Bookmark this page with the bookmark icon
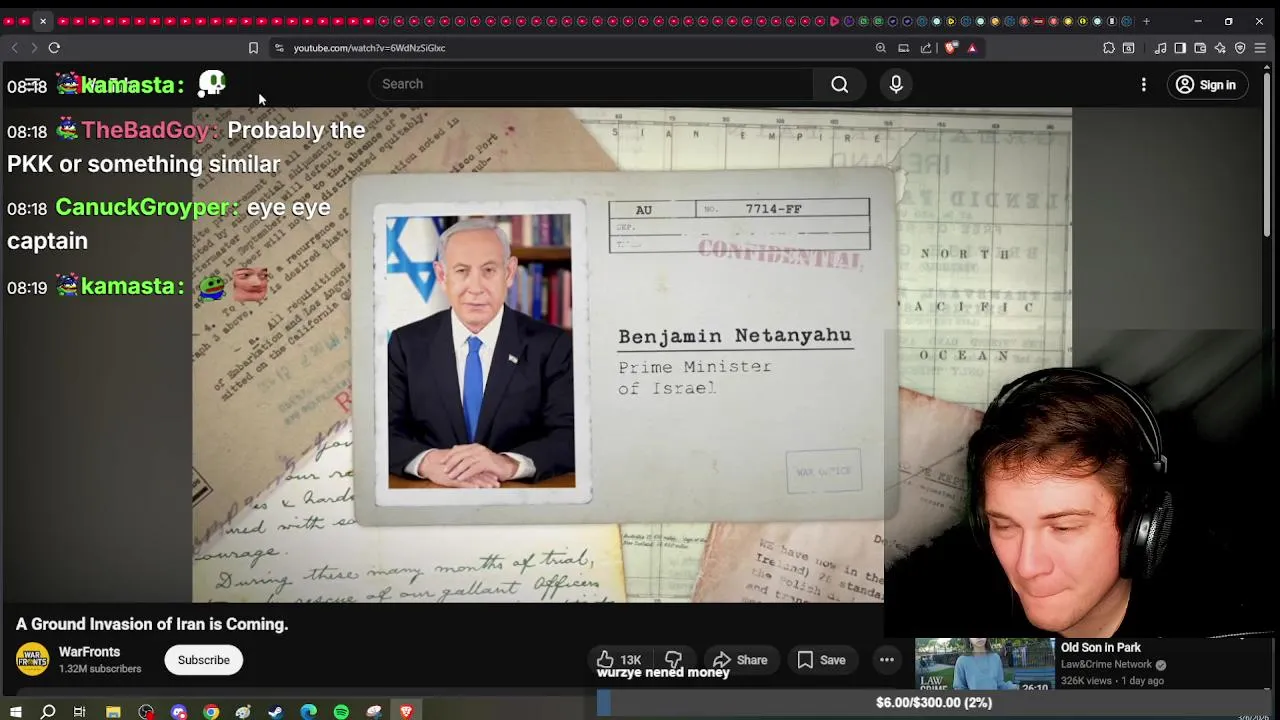Screen dimensions: 1280x720 (253, 47)
